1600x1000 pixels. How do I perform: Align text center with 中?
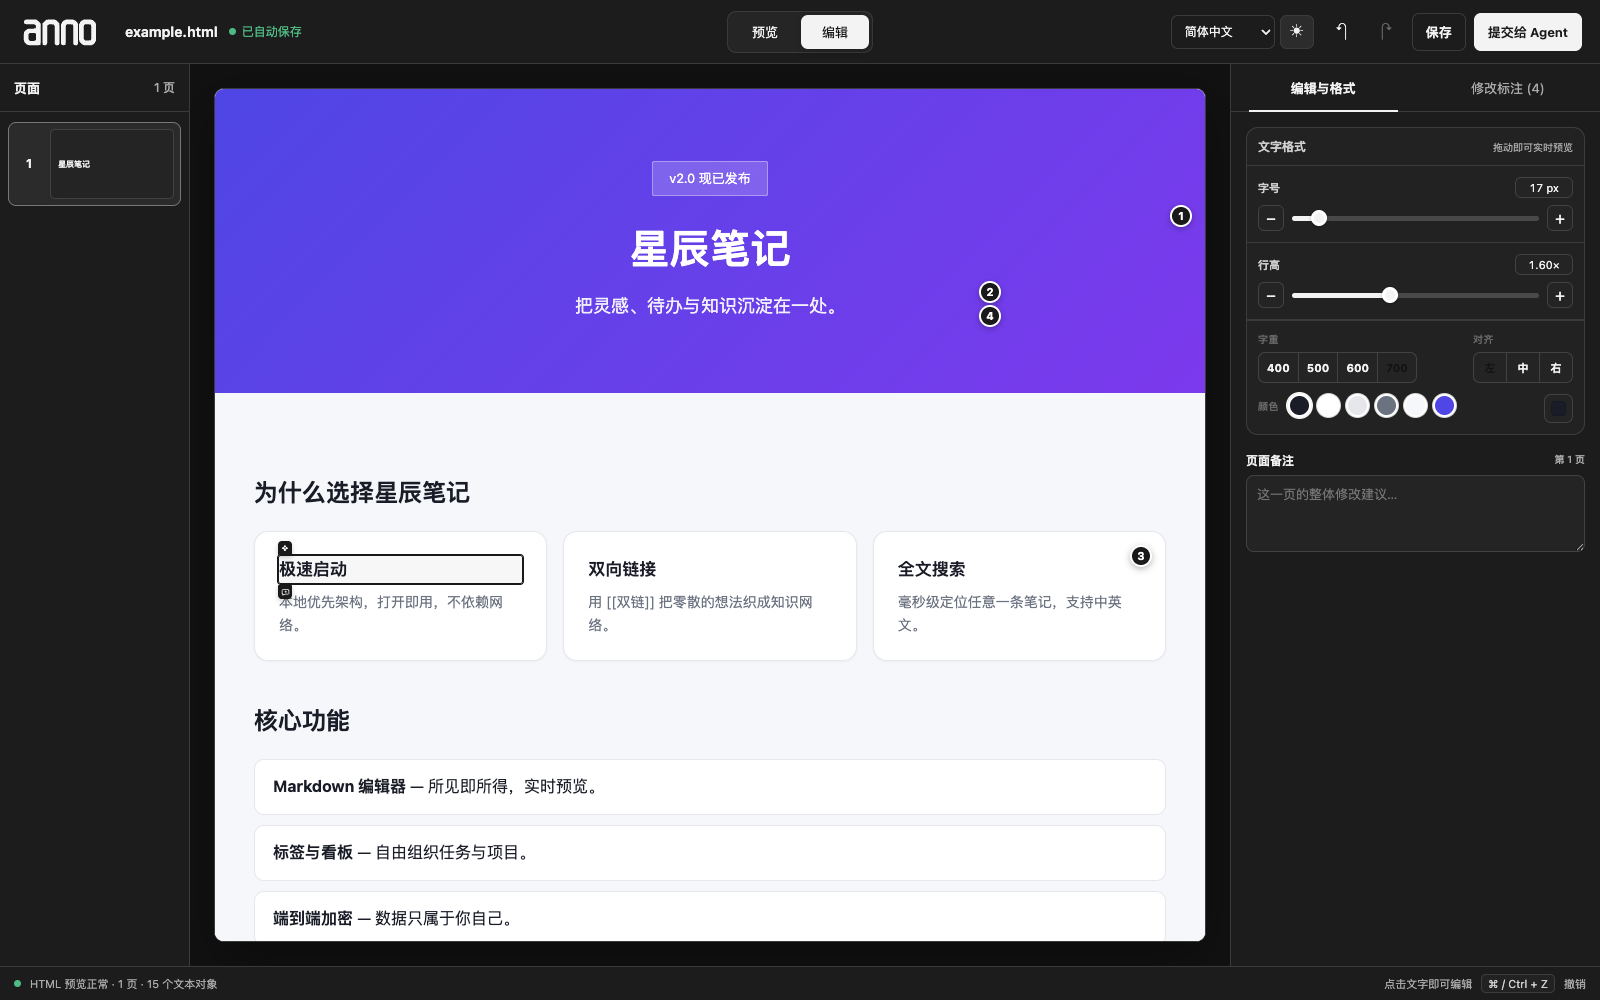[1523, 368]
